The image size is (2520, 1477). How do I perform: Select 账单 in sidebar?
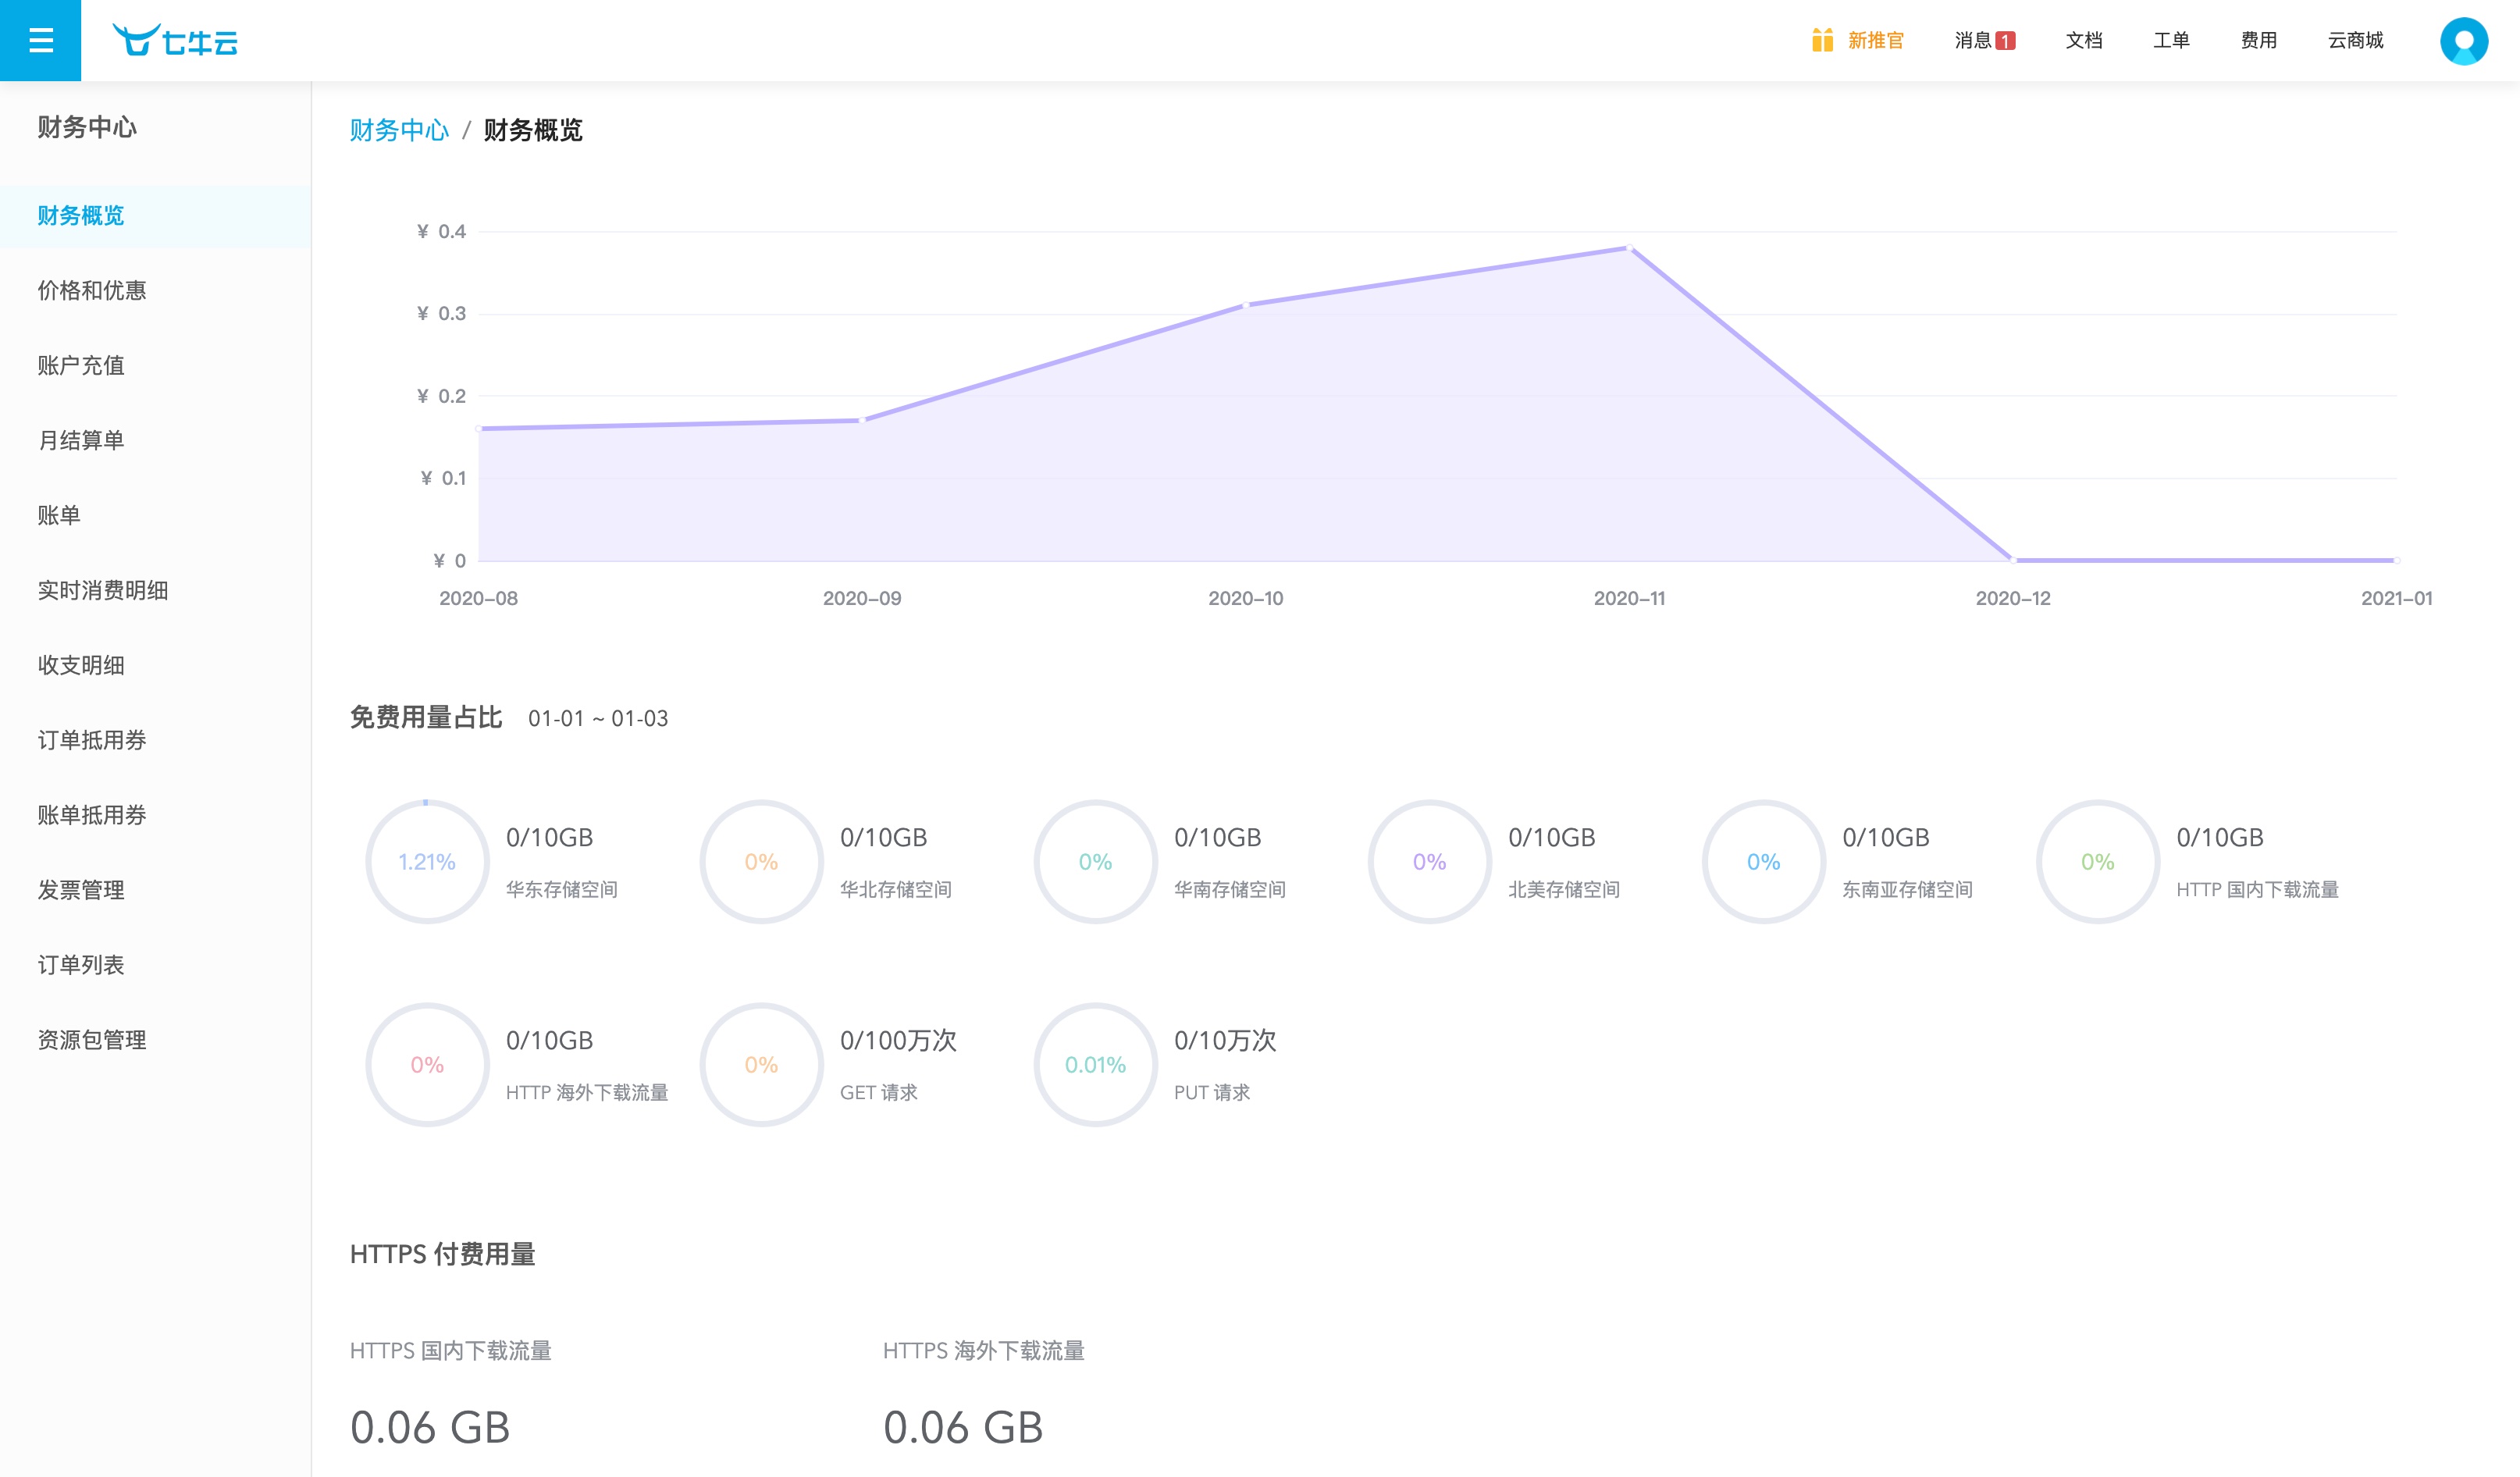pos(155,516)
